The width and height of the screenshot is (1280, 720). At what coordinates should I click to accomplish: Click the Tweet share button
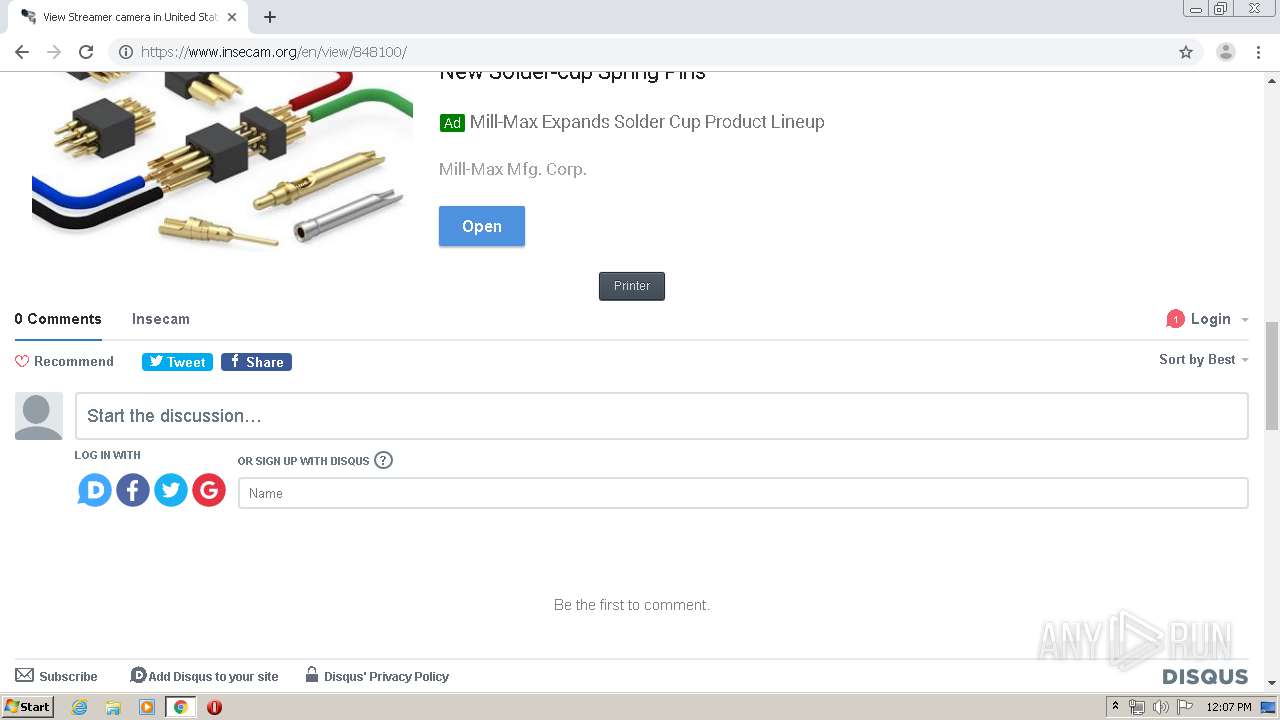click(x=177, y=362)
